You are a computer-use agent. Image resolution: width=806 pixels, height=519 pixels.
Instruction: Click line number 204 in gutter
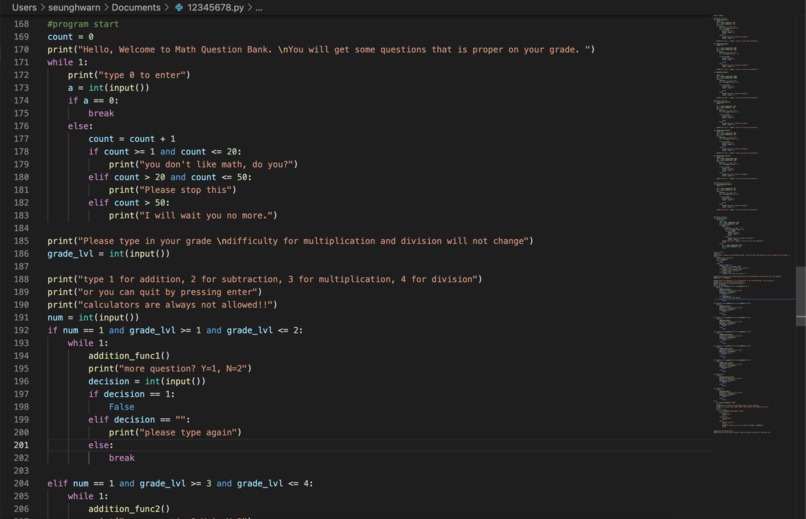[x=22, y=484]
